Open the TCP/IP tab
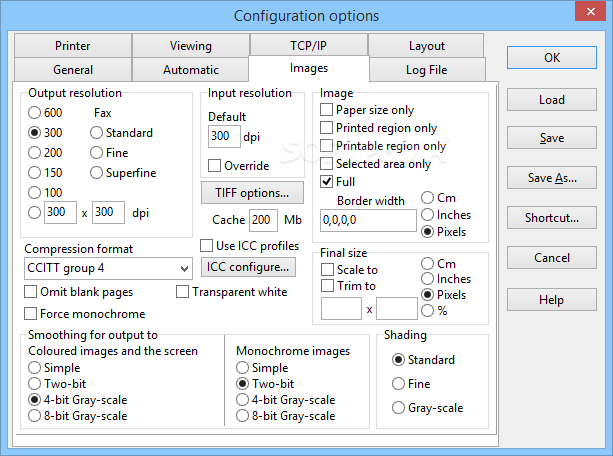Image resolution: width=613 pixels, height=456 pixels. click(308, 46)
